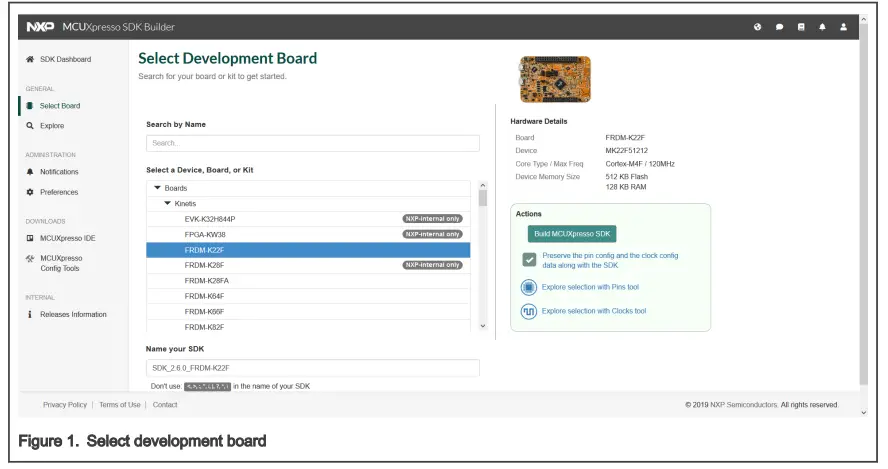
Task: Select FRDM-K66F board
Action: [x=308, y=312]
